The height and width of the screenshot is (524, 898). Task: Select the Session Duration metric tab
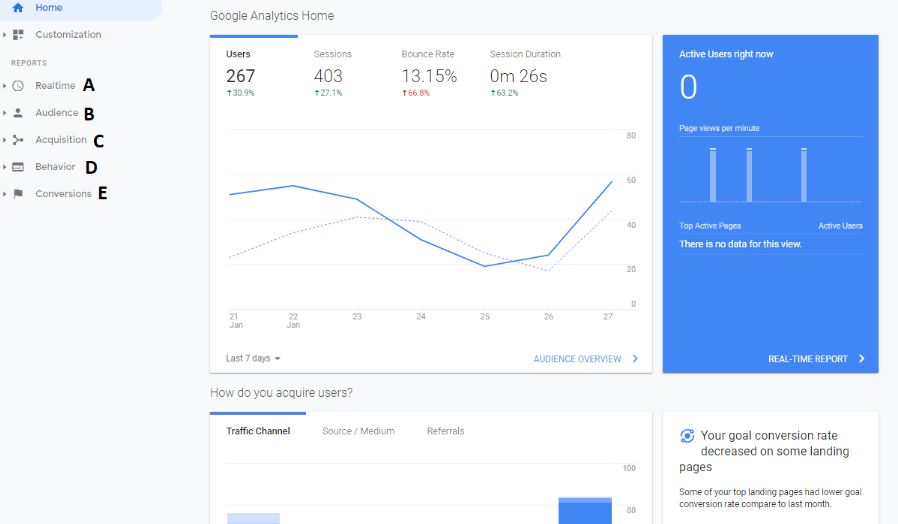point(525,74)
